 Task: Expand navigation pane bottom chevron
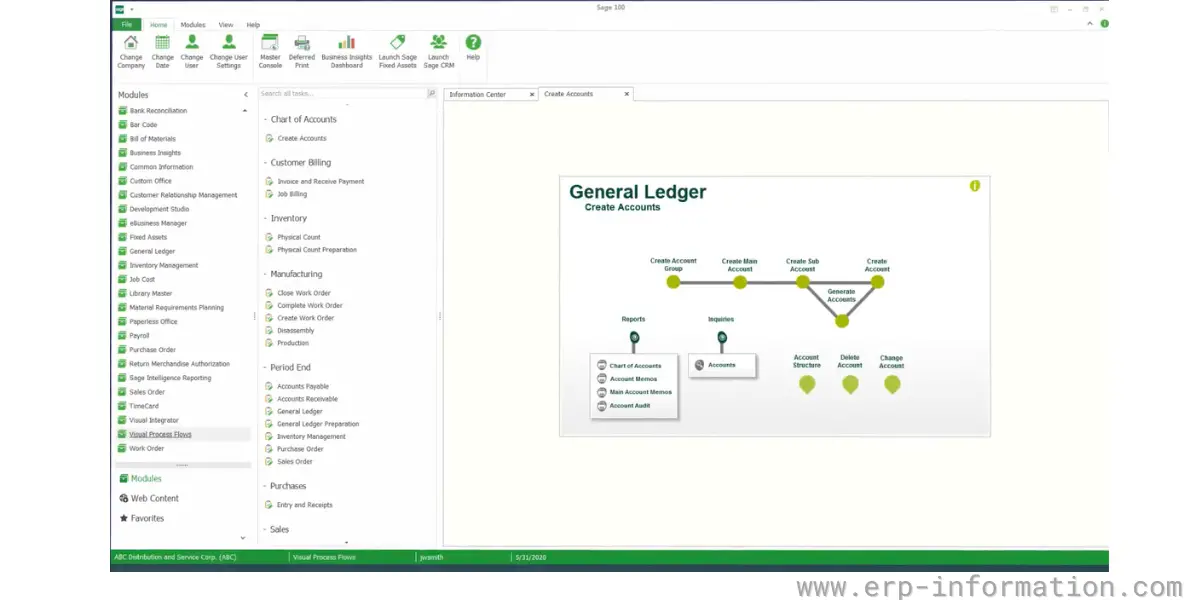(x=242, y=538)
